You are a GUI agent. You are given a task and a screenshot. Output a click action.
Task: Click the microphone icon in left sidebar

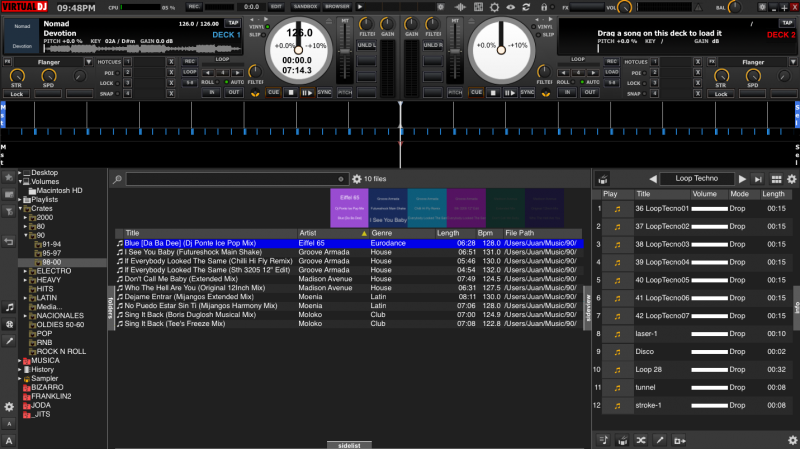point(9,341)
